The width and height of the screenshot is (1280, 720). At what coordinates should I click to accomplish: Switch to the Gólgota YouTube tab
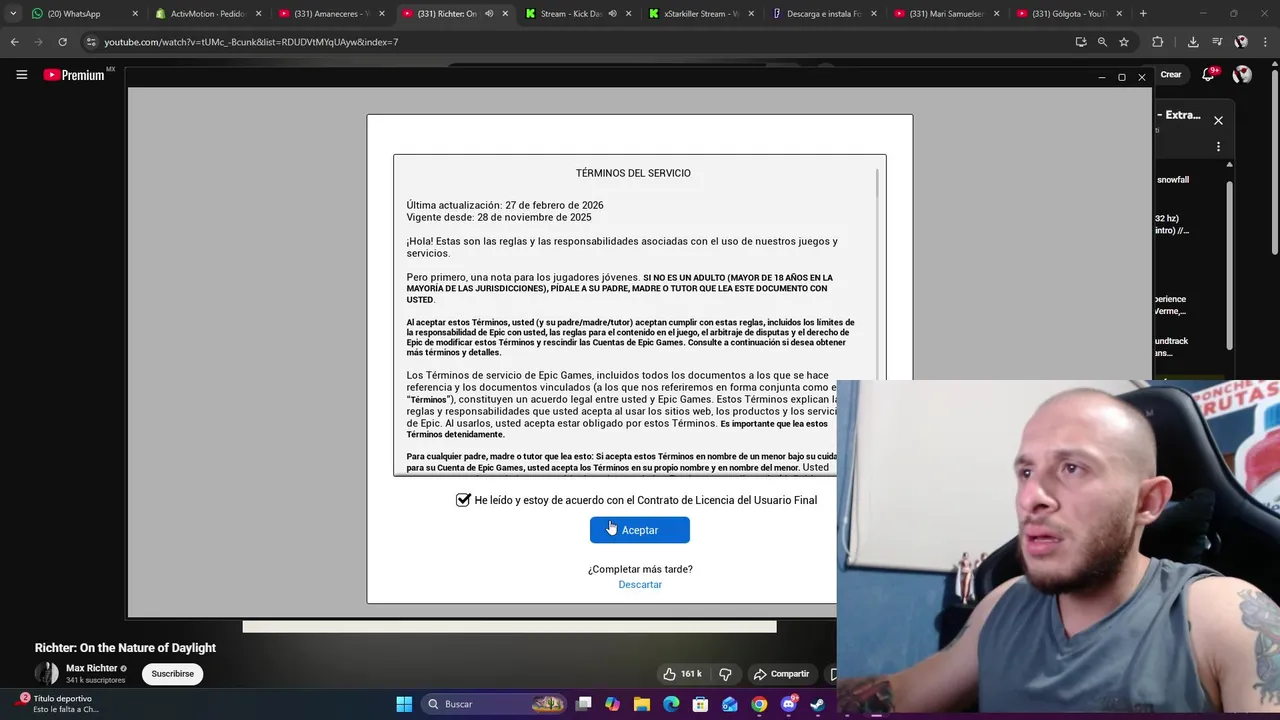tap(1068, 14)
